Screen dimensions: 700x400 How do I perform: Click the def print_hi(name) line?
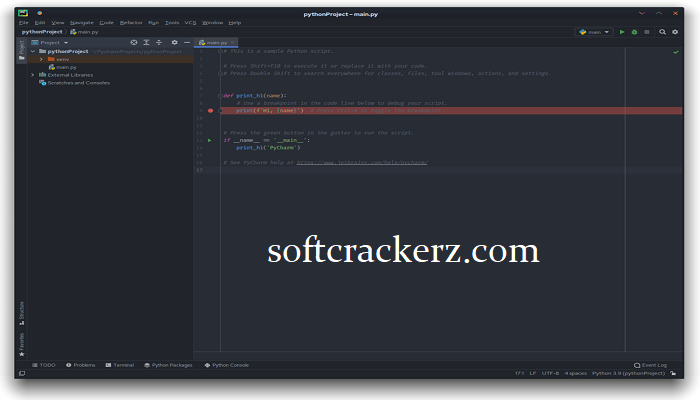pos(255,96)
